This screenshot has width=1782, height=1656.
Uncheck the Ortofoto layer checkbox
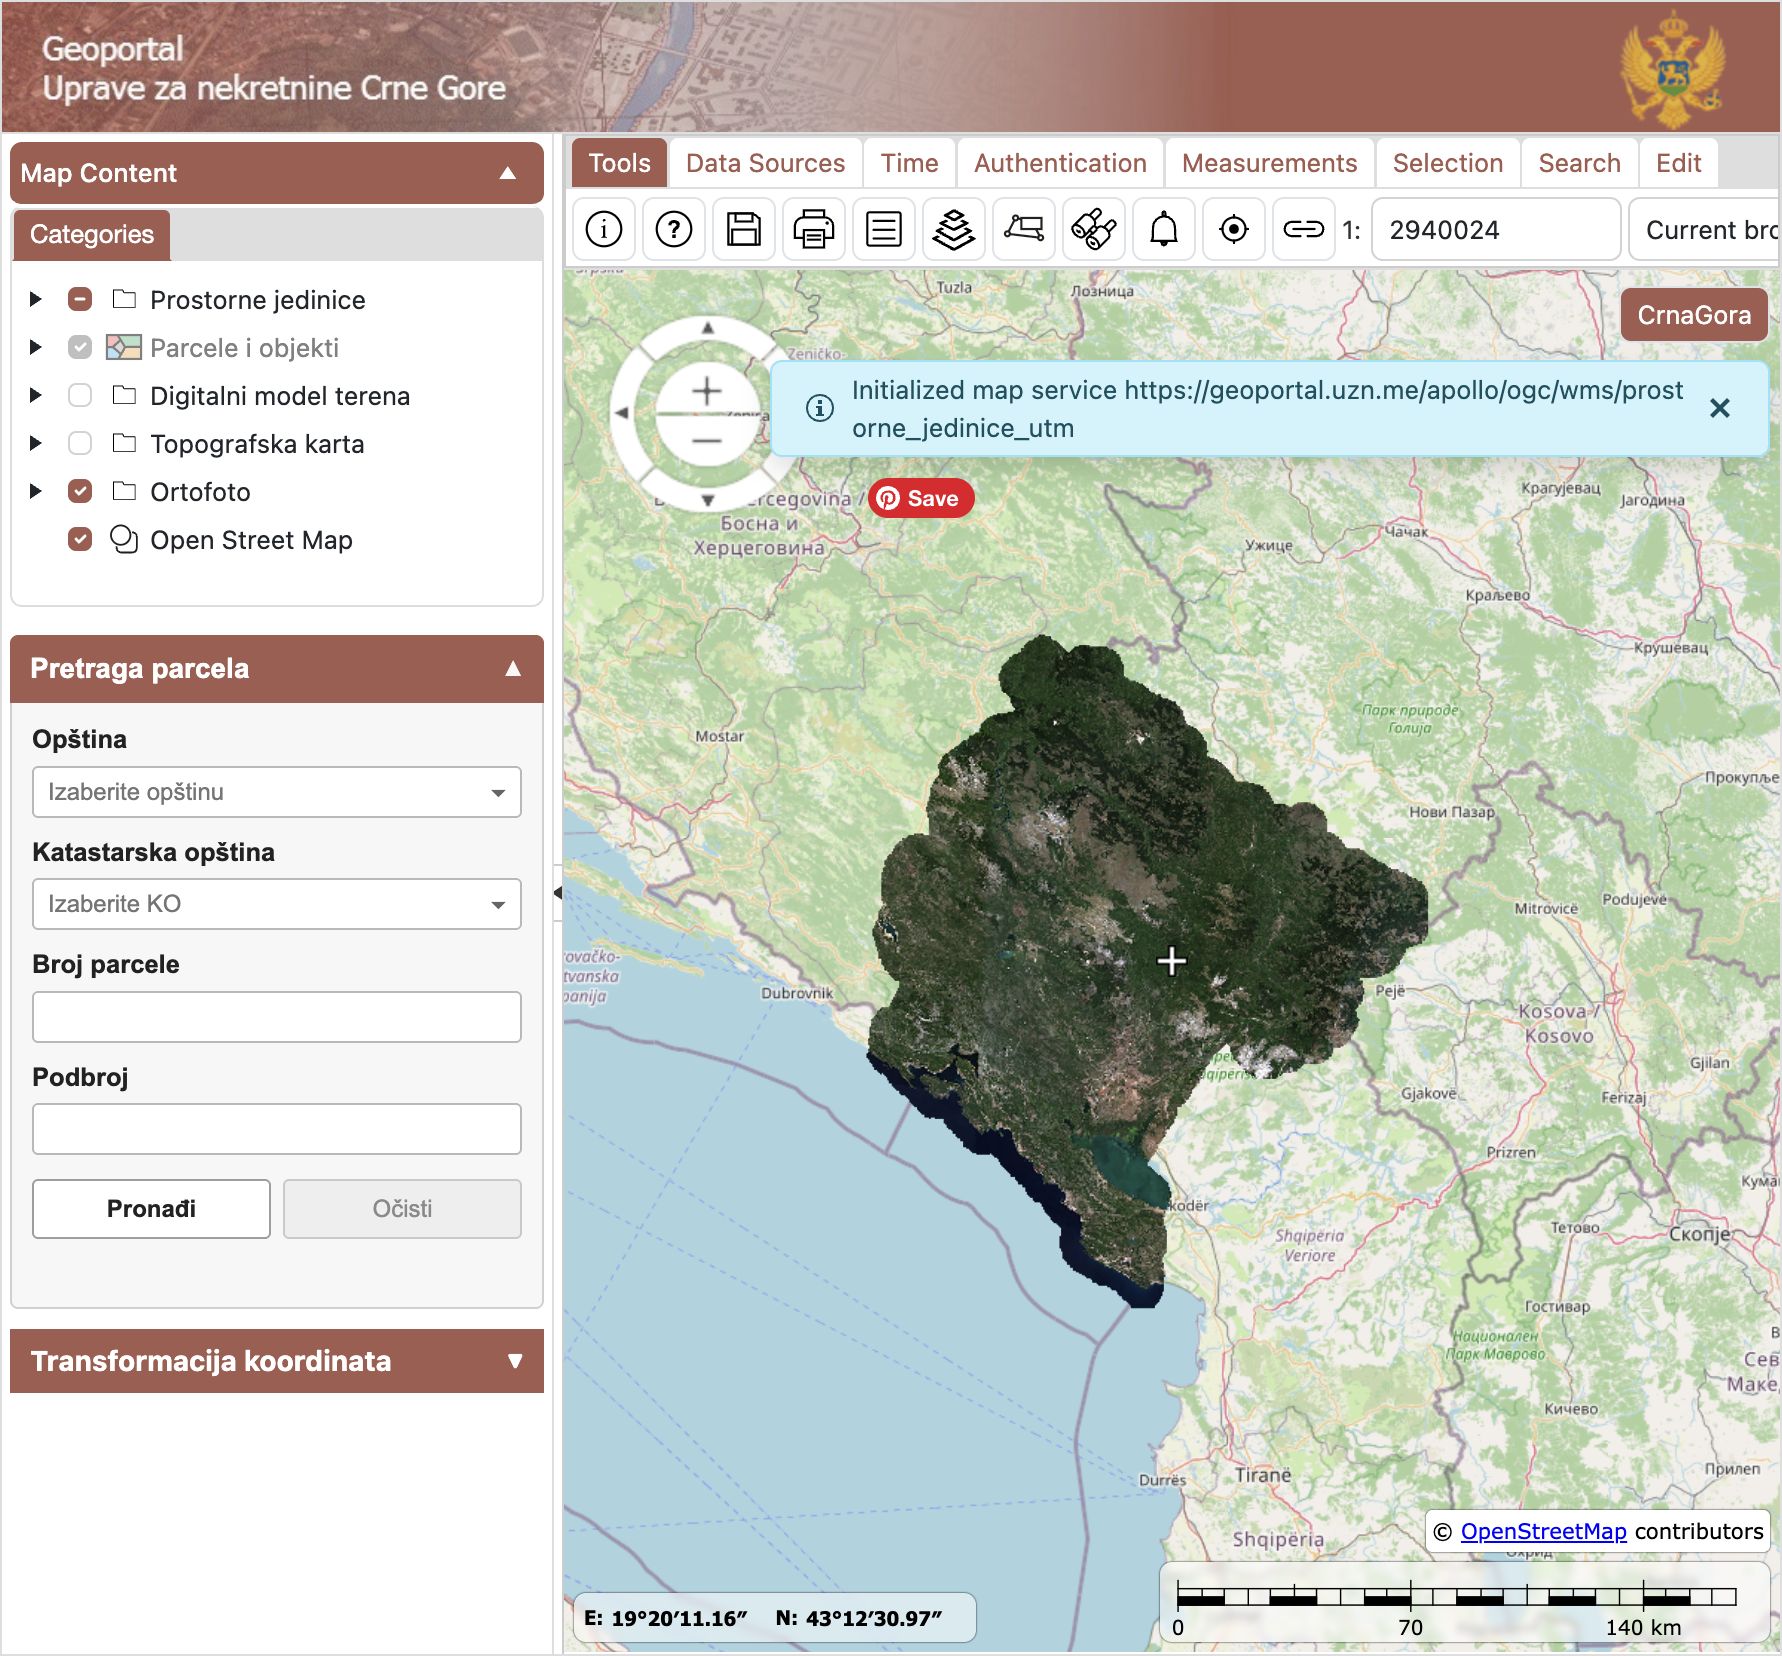tap(80, 491)
